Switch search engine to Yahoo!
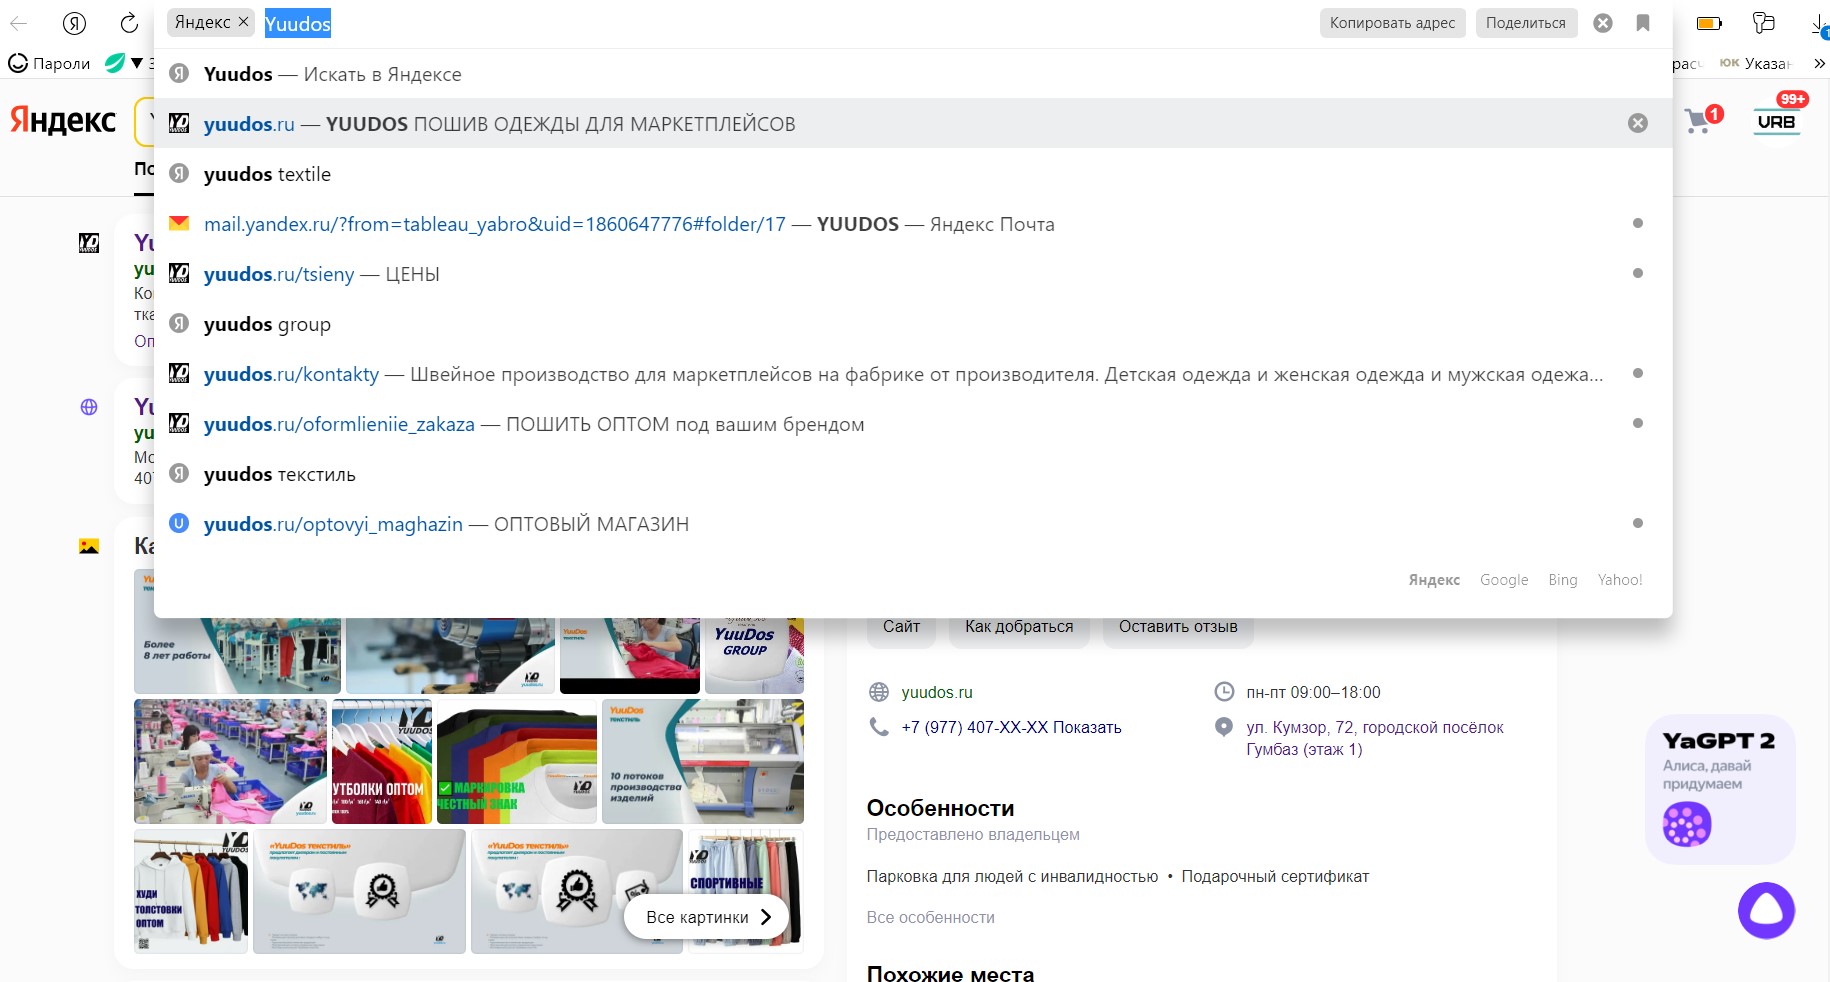 click(x=1620, y=580)
